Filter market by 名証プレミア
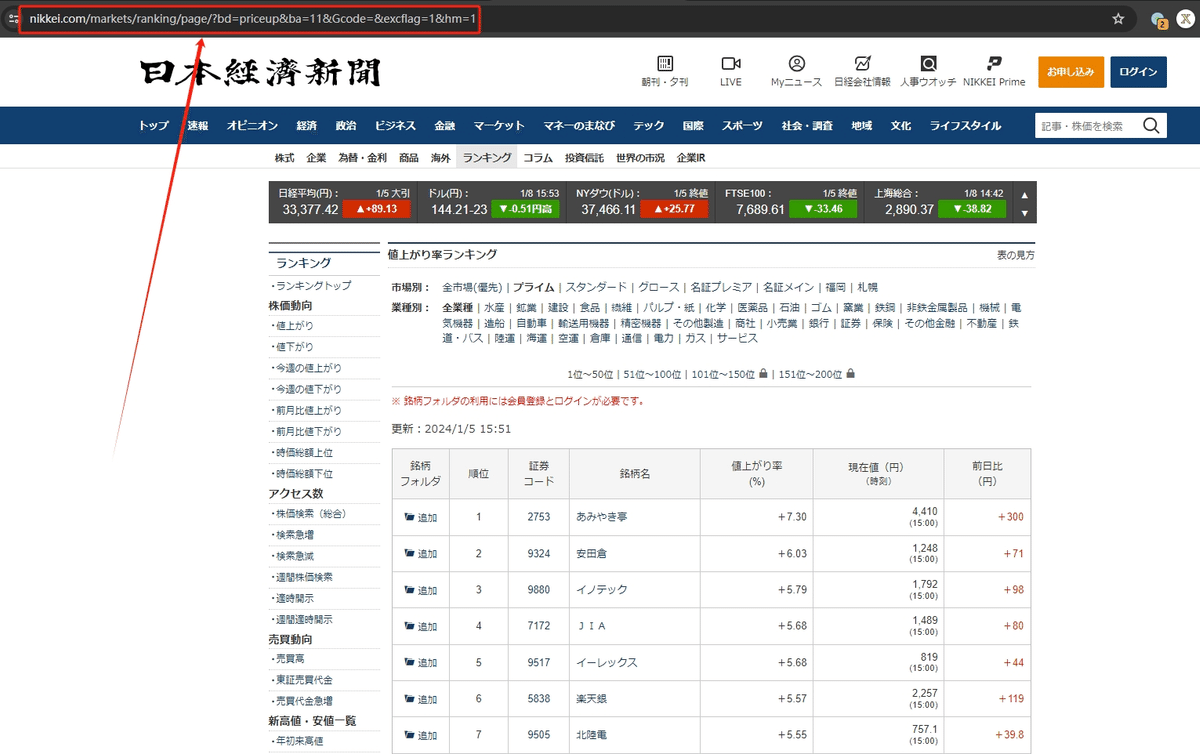 coord(720,287)
